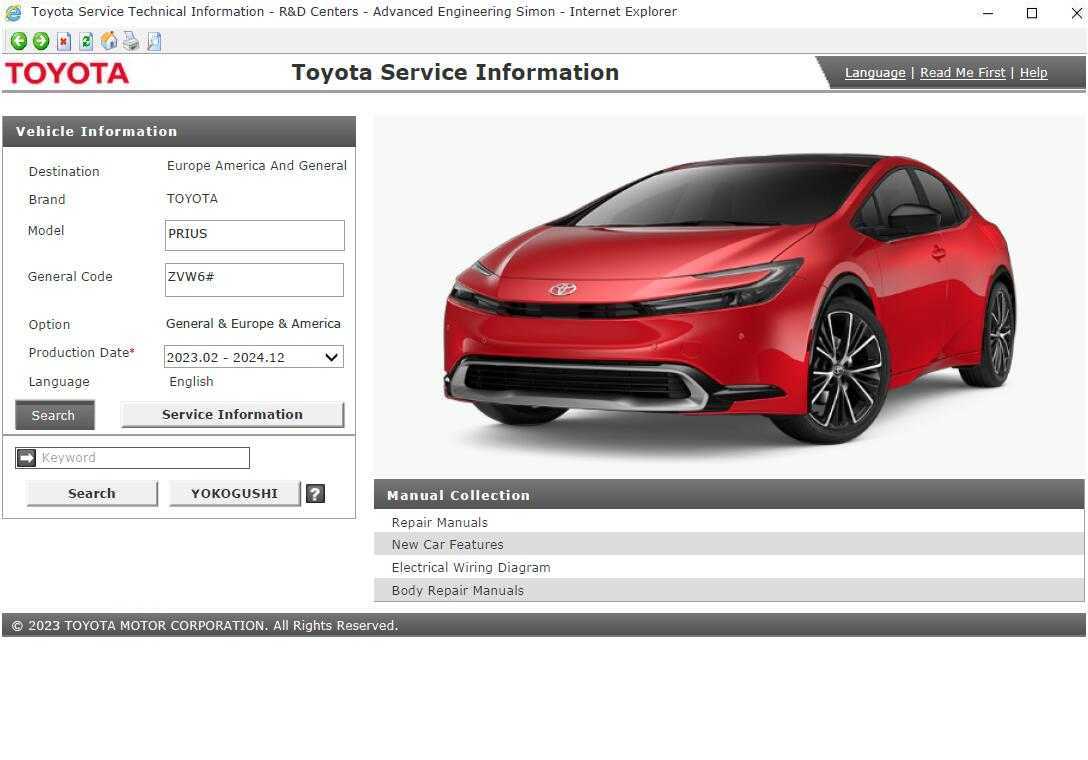Click the YOKOGUSHI button

(235, 493)
